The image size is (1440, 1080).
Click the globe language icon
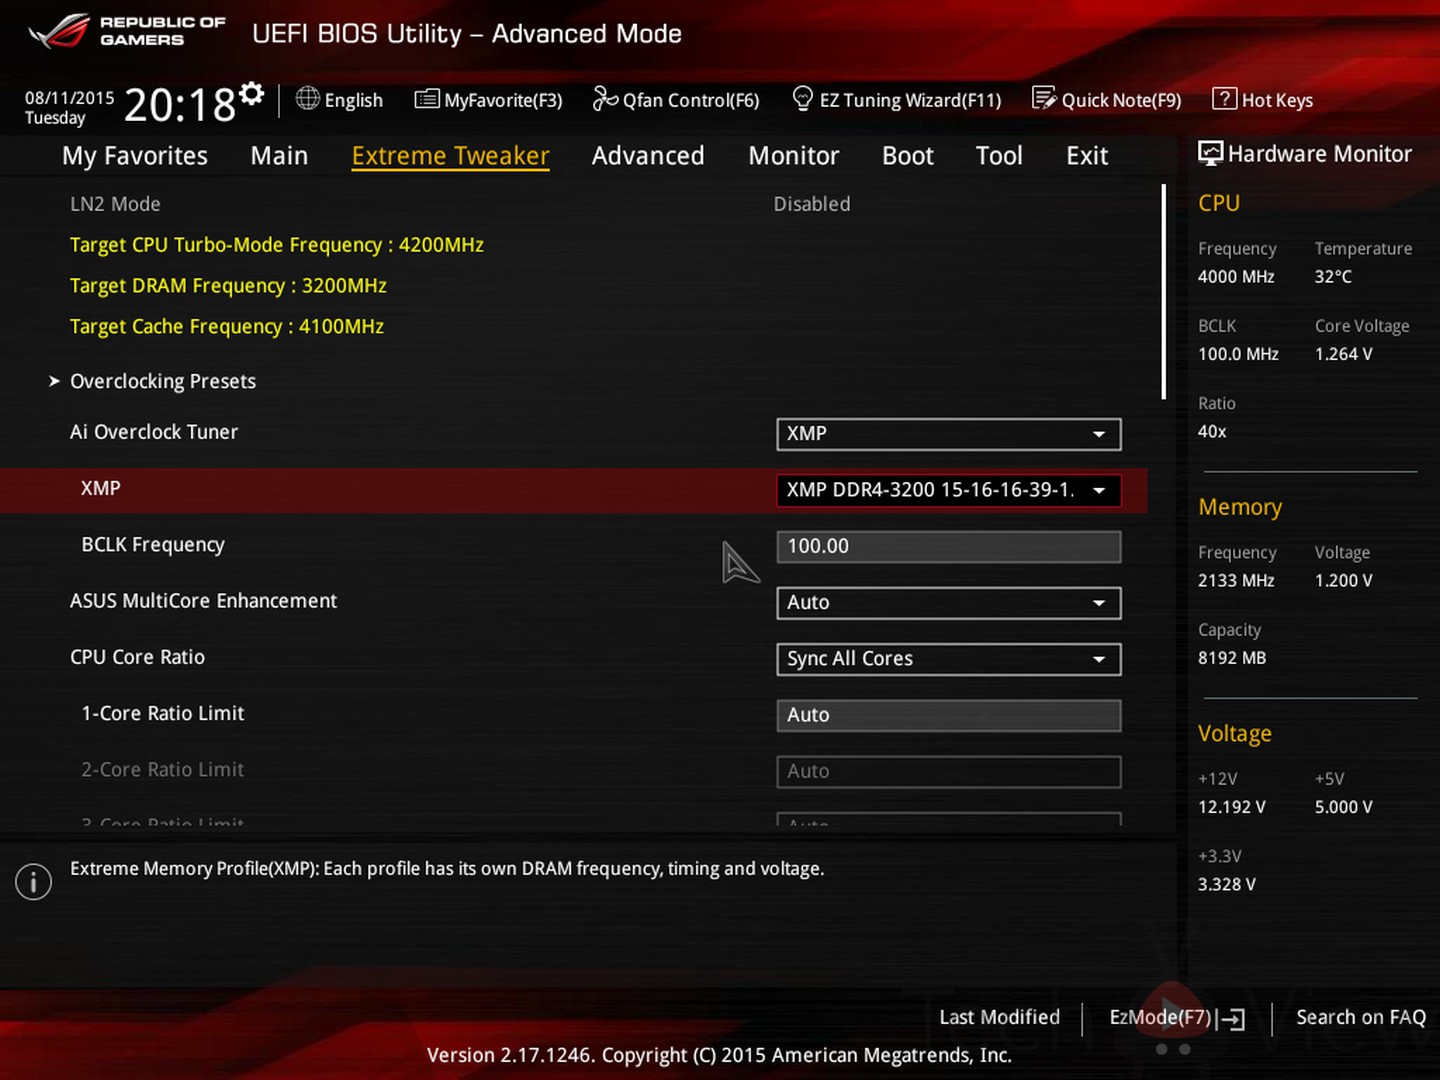click(x=308, y=99)
